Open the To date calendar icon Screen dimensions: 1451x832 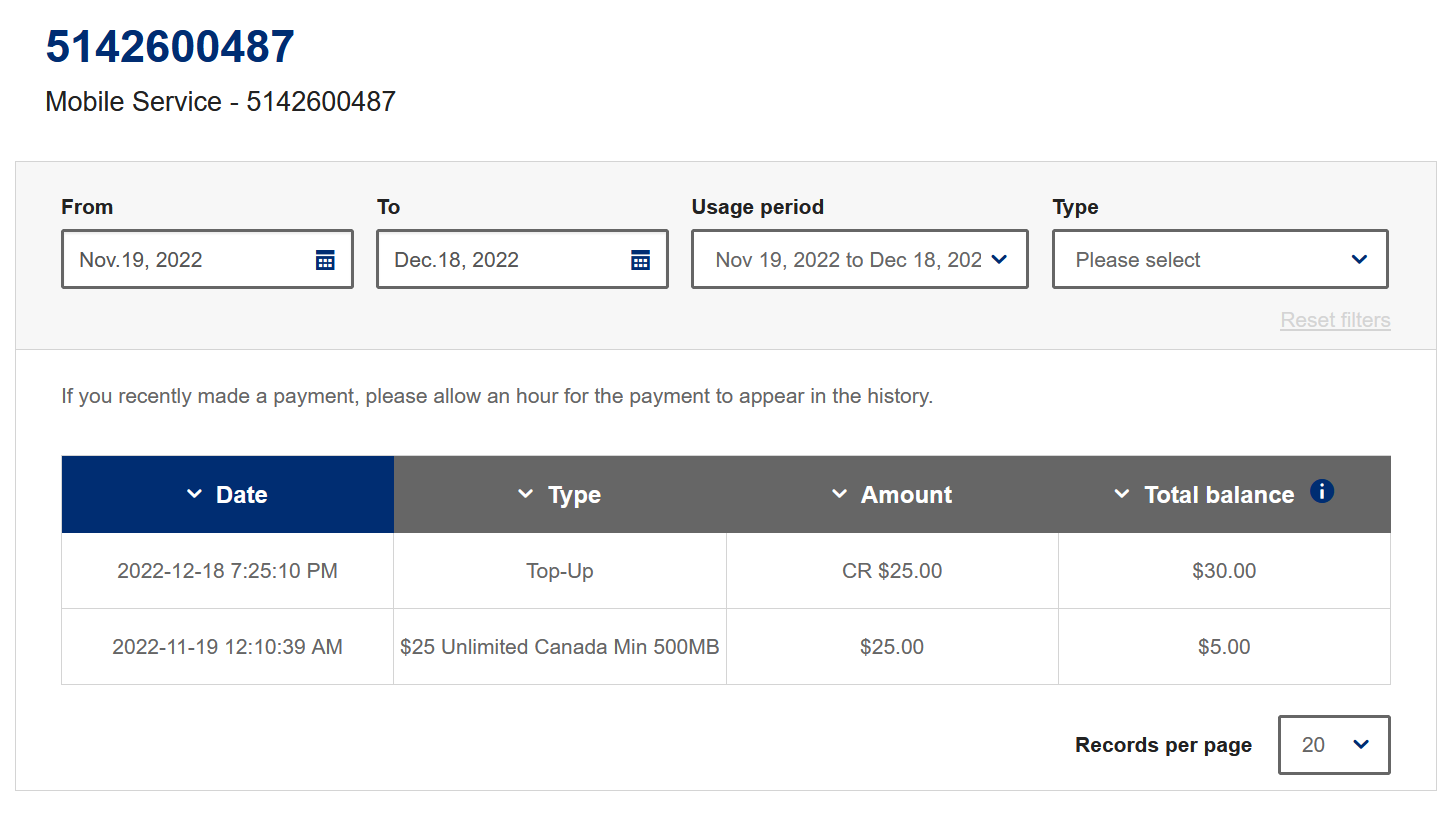point(640,260)
